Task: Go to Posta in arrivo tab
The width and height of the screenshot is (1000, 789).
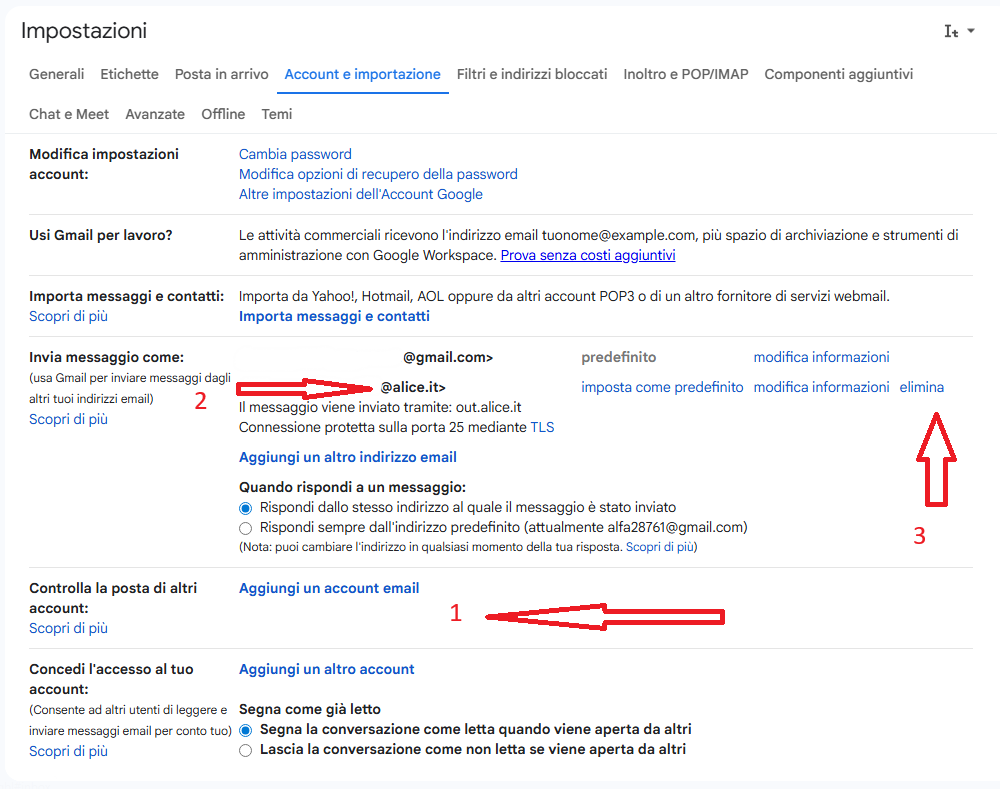Action: pos(221,74)
